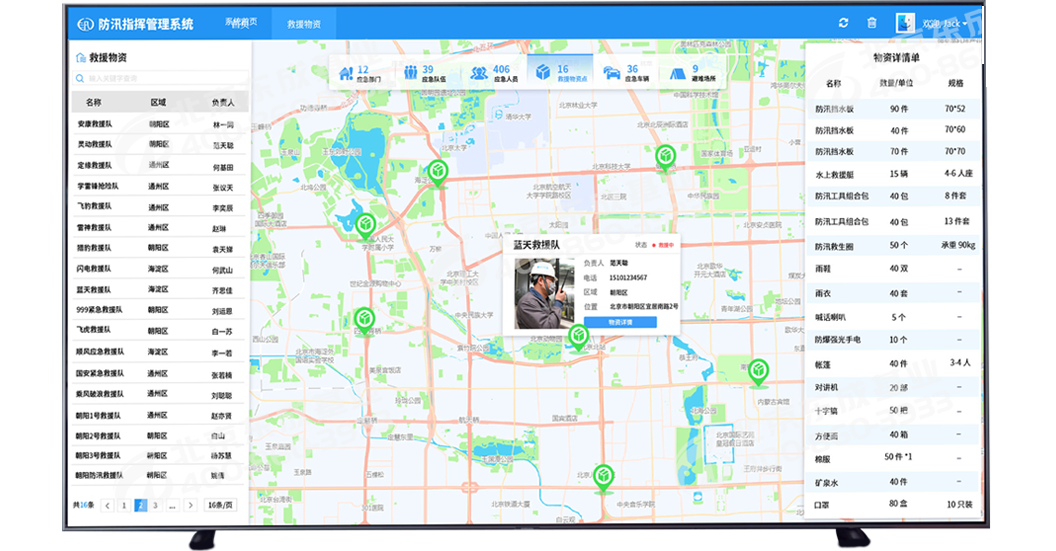The image size is (1056, 551).
Task: Select the 避难场所 tent icon filter
Action: coord(677,73)
